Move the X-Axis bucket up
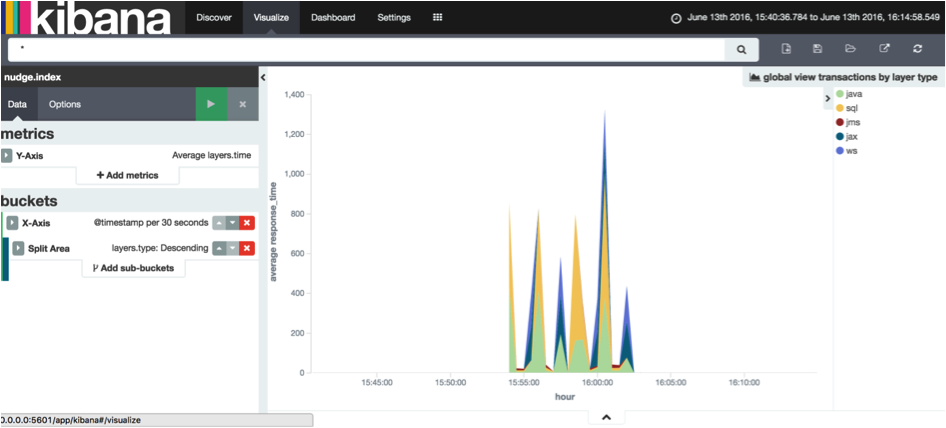Viewport: 946px width, 428px height. tap(218, 223)
